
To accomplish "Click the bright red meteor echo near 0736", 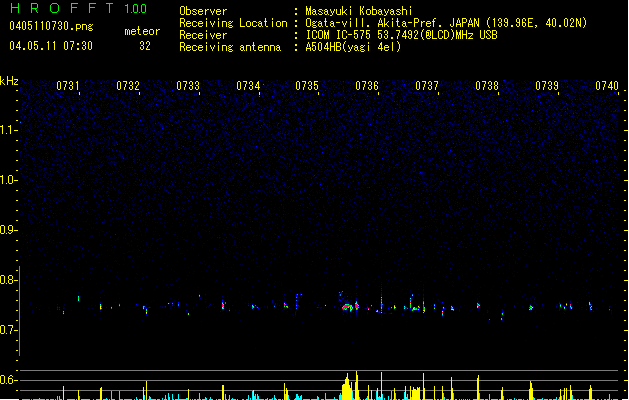I will [348, 307].
